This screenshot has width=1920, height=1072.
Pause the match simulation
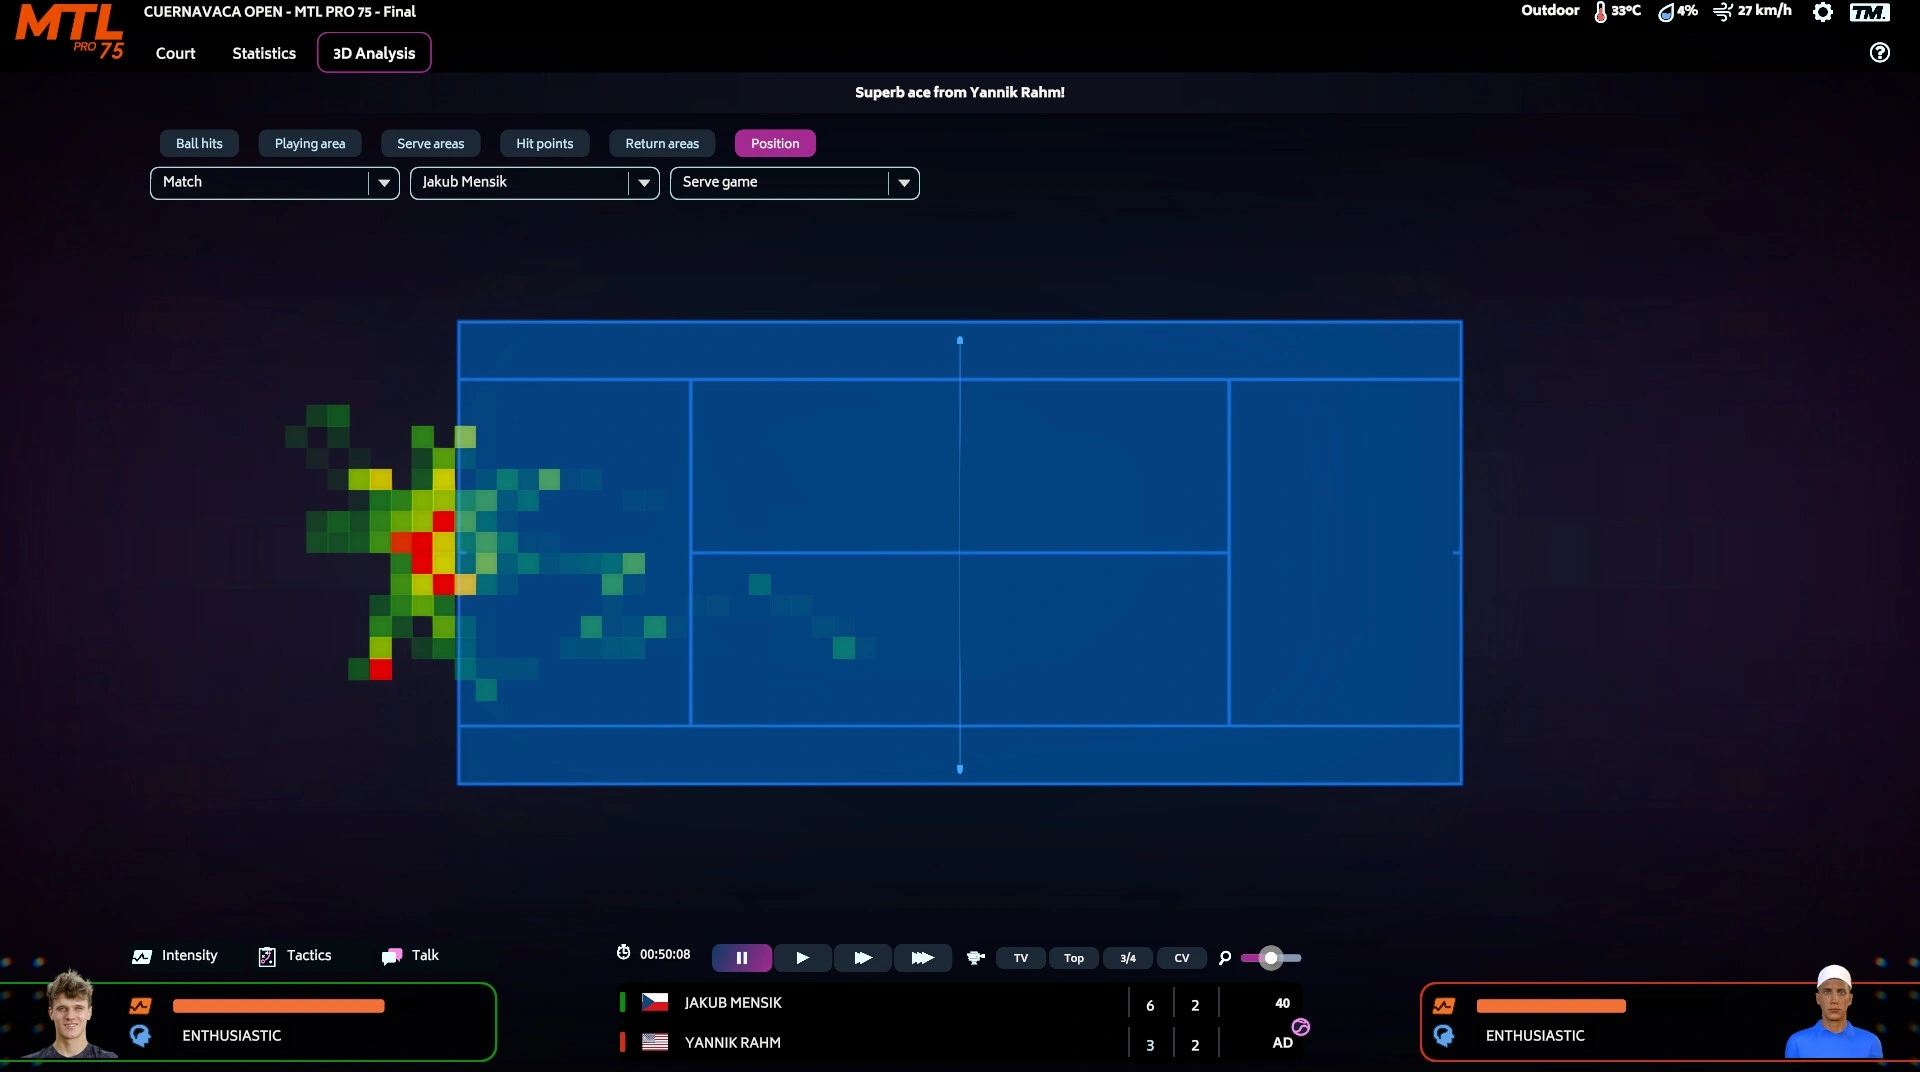[741, 958]
